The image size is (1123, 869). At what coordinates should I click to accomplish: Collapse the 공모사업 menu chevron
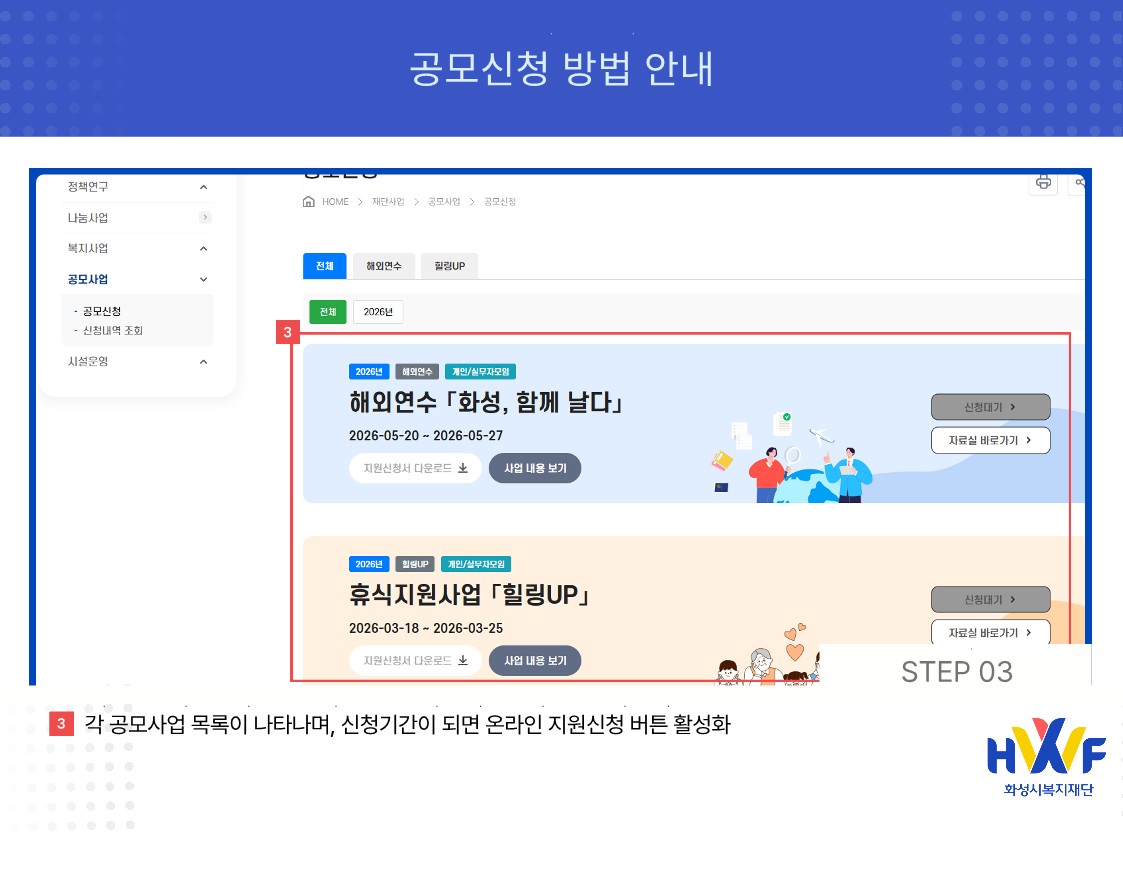coord(203,279)
